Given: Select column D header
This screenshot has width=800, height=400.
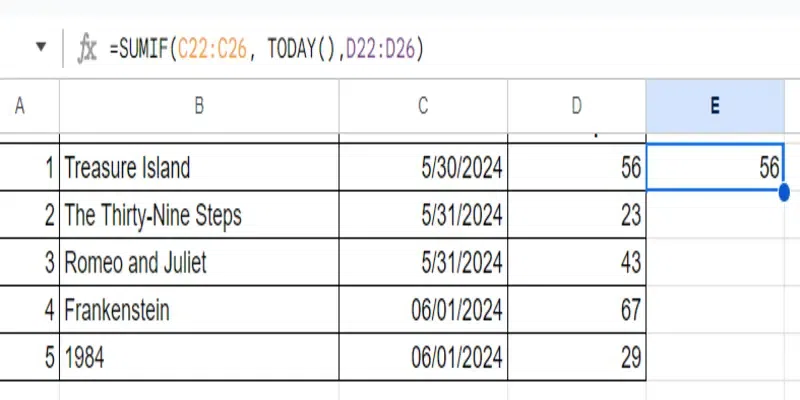Looking at the screenshot, I should click(x=577, y=106).
